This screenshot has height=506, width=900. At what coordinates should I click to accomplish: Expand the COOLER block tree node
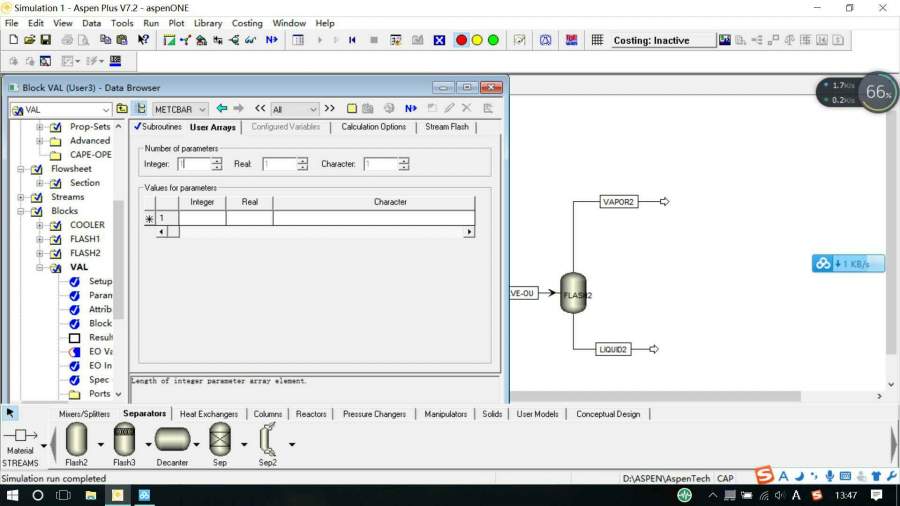(41, 225)
